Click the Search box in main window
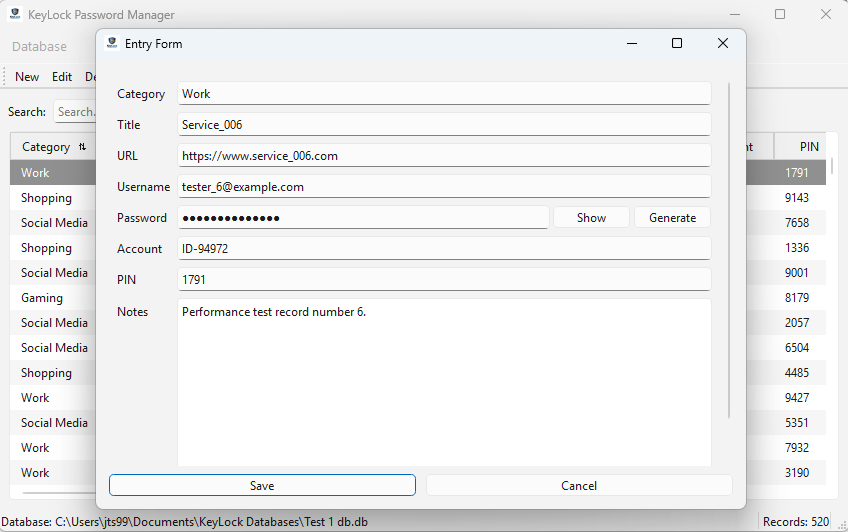Viewport: 848px width, 532px height. point(75,112)
